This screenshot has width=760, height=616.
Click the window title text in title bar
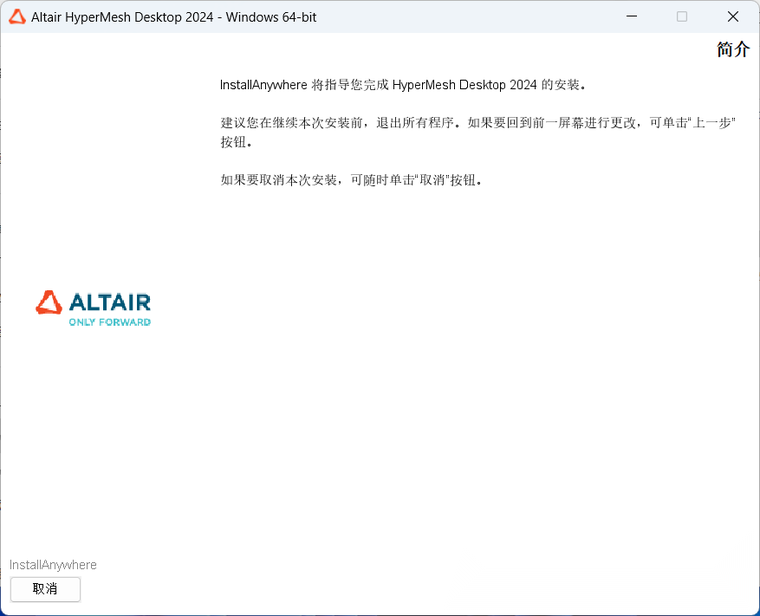174,17
